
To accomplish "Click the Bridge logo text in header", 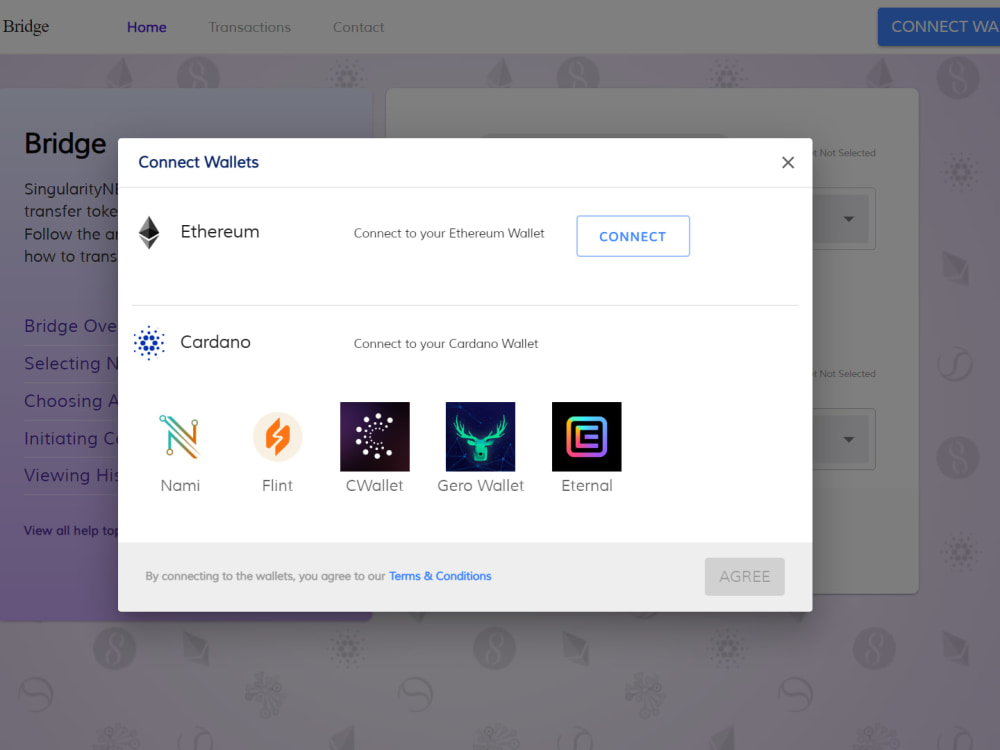I will tap(26, 27).
